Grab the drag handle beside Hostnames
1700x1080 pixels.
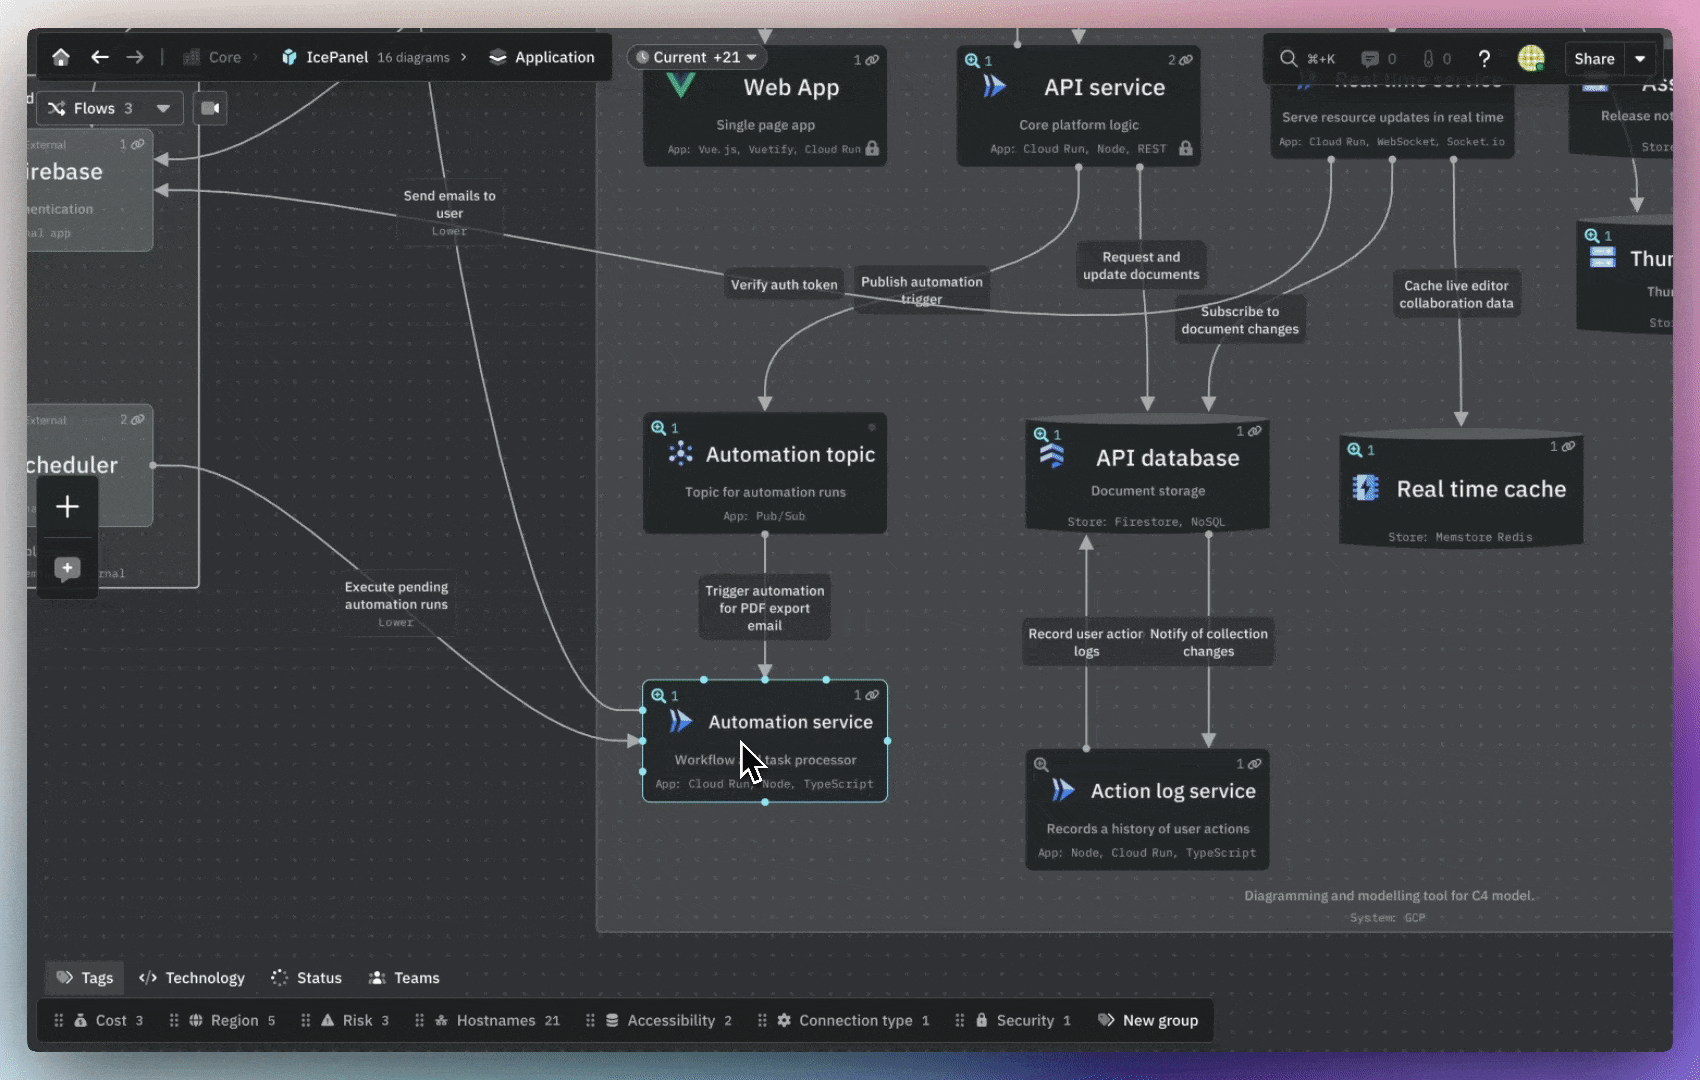coord(419,1020)
